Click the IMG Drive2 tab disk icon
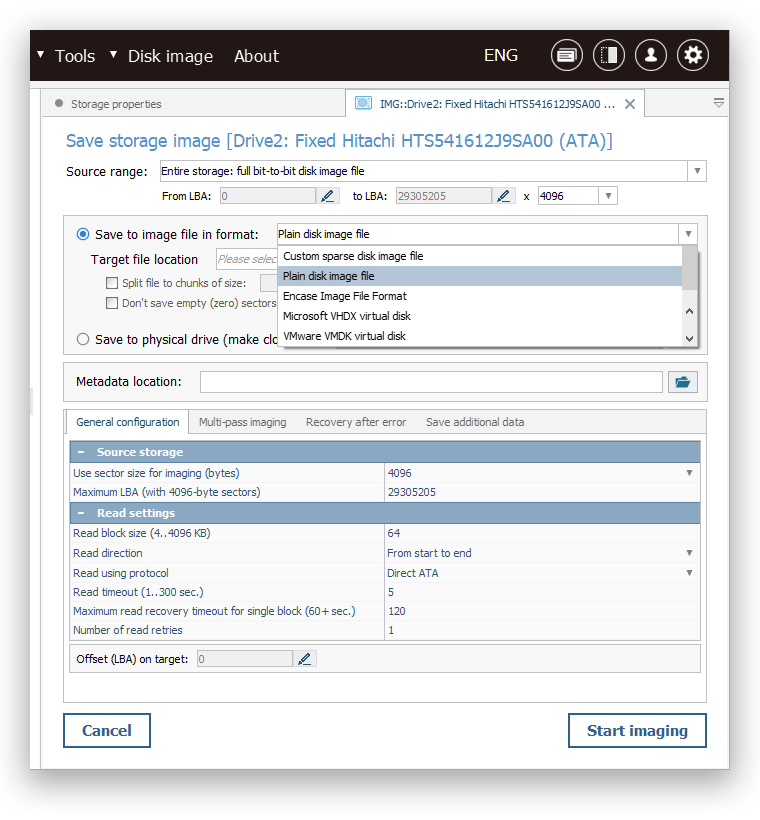This screenshot has width=760, height=820. 363,103
